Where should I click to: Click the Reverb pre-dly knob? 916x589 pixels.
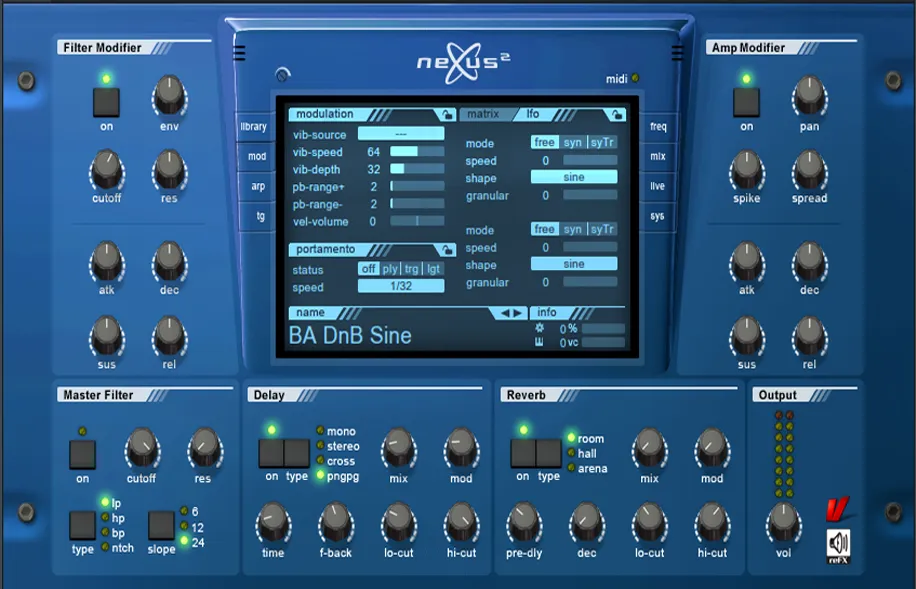(x=524, y=523)
